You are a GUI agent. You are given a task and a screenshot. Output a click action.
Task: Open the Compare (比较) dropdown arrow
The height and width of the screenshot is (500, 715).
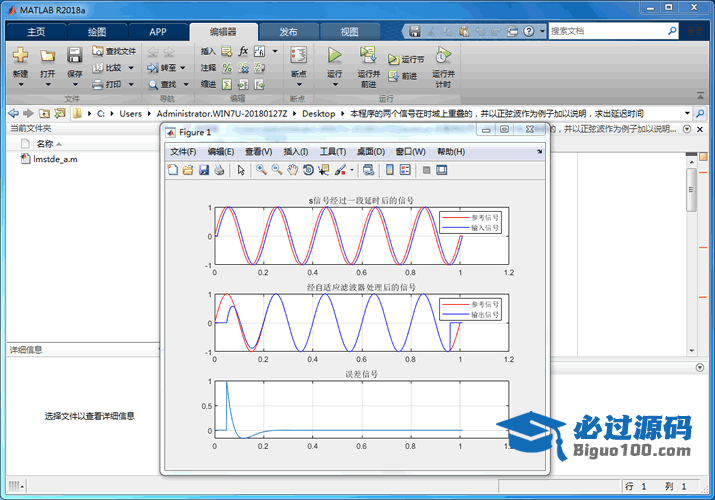[131, 68]
